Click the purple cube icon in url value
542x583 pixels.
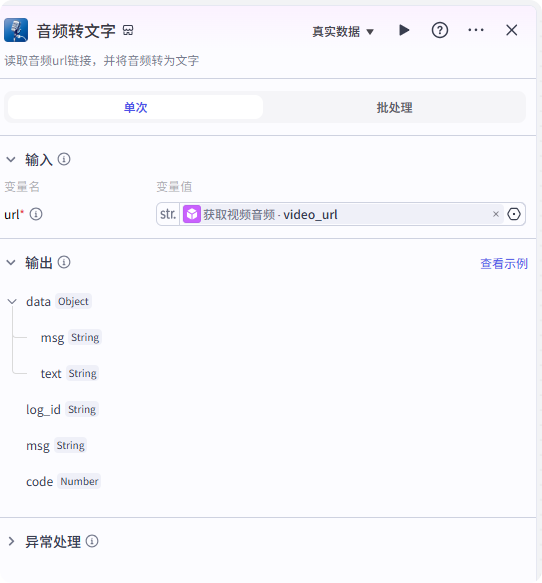pos(192,214)
